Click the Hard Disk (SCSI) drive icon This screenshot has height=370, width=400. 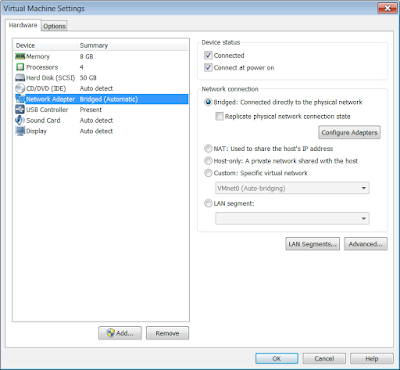(20, 78)
